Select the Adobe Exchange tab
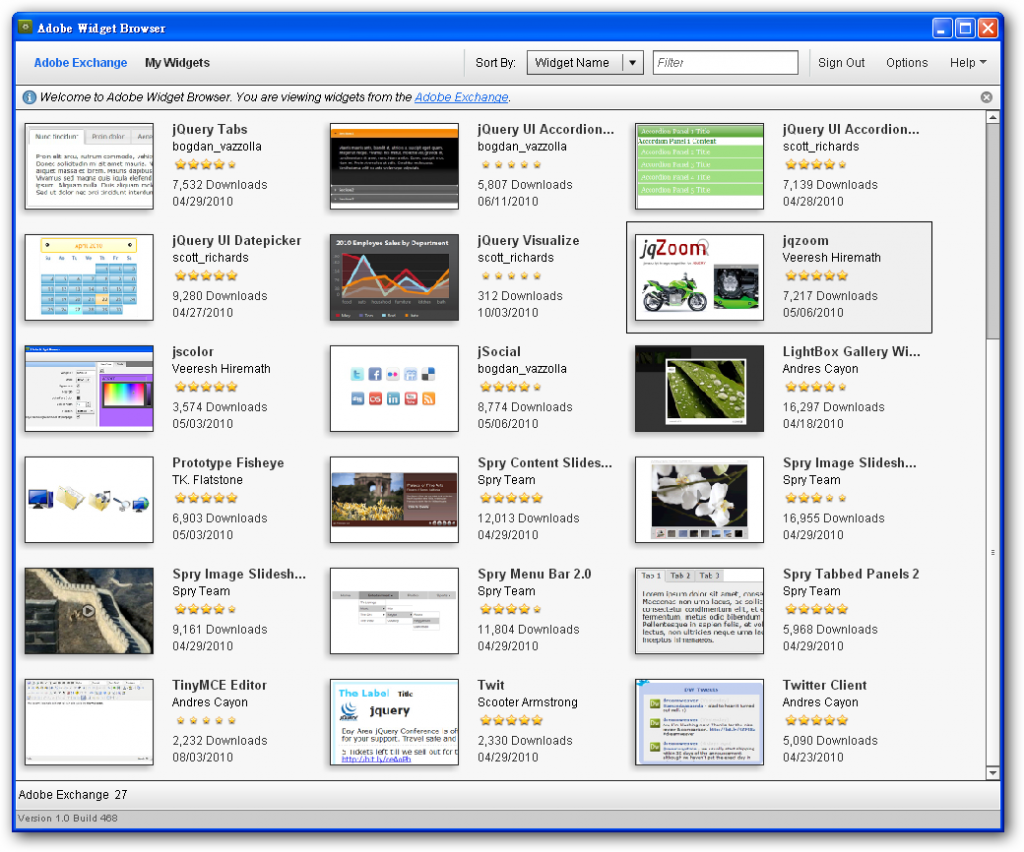The image size is (1024, 852). [x=80, y=62]
